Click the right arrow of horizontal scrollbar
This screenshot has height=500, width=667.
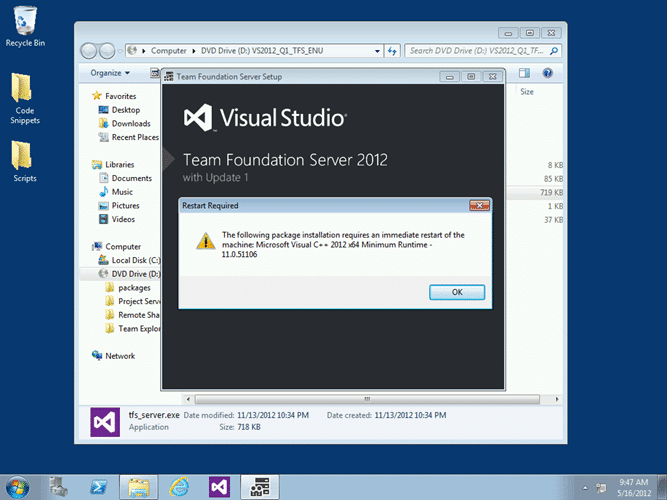click(x=557, y=399)
